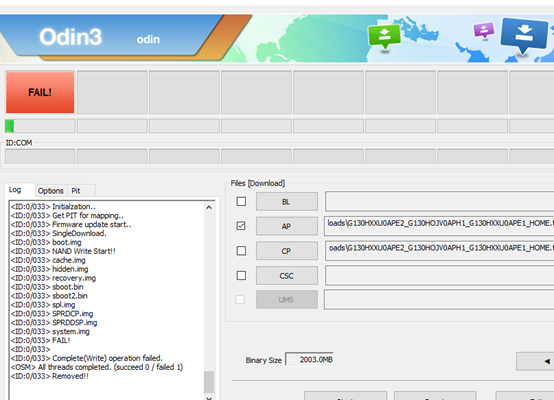Enable the BL file checkbox
554x400 pixels.
tap(241, 201)
